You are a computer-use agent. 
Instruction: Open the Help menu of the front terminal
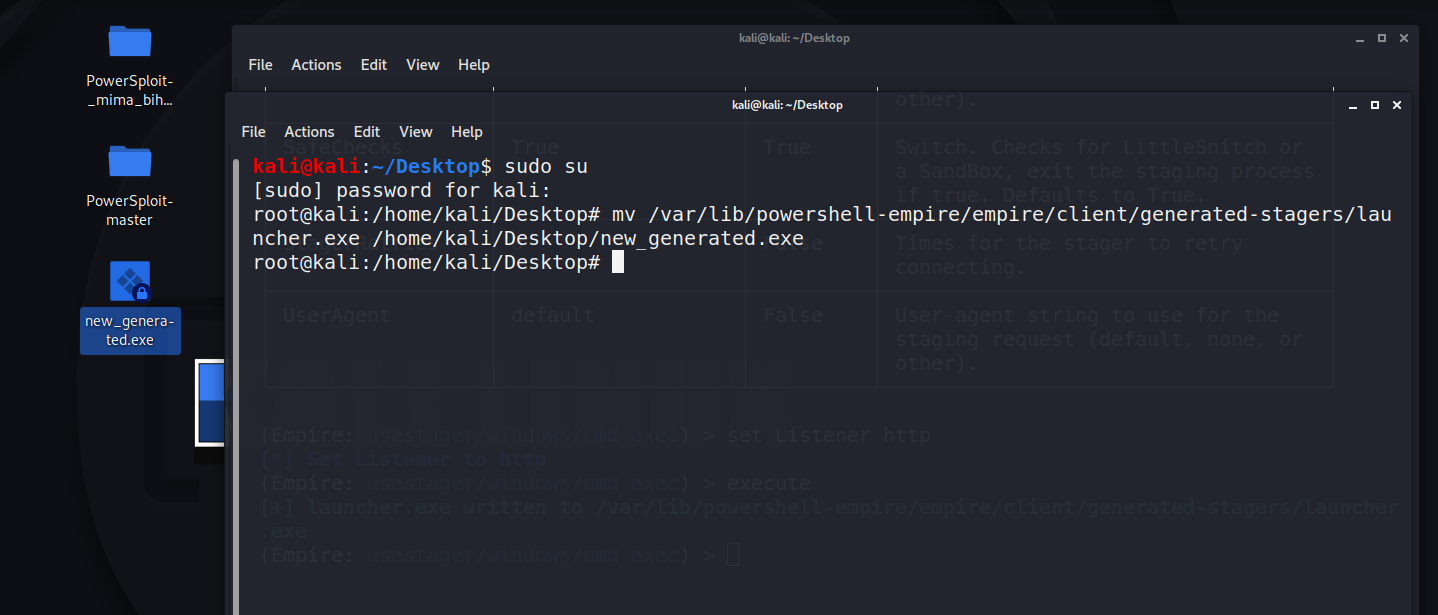pos(466,131)
